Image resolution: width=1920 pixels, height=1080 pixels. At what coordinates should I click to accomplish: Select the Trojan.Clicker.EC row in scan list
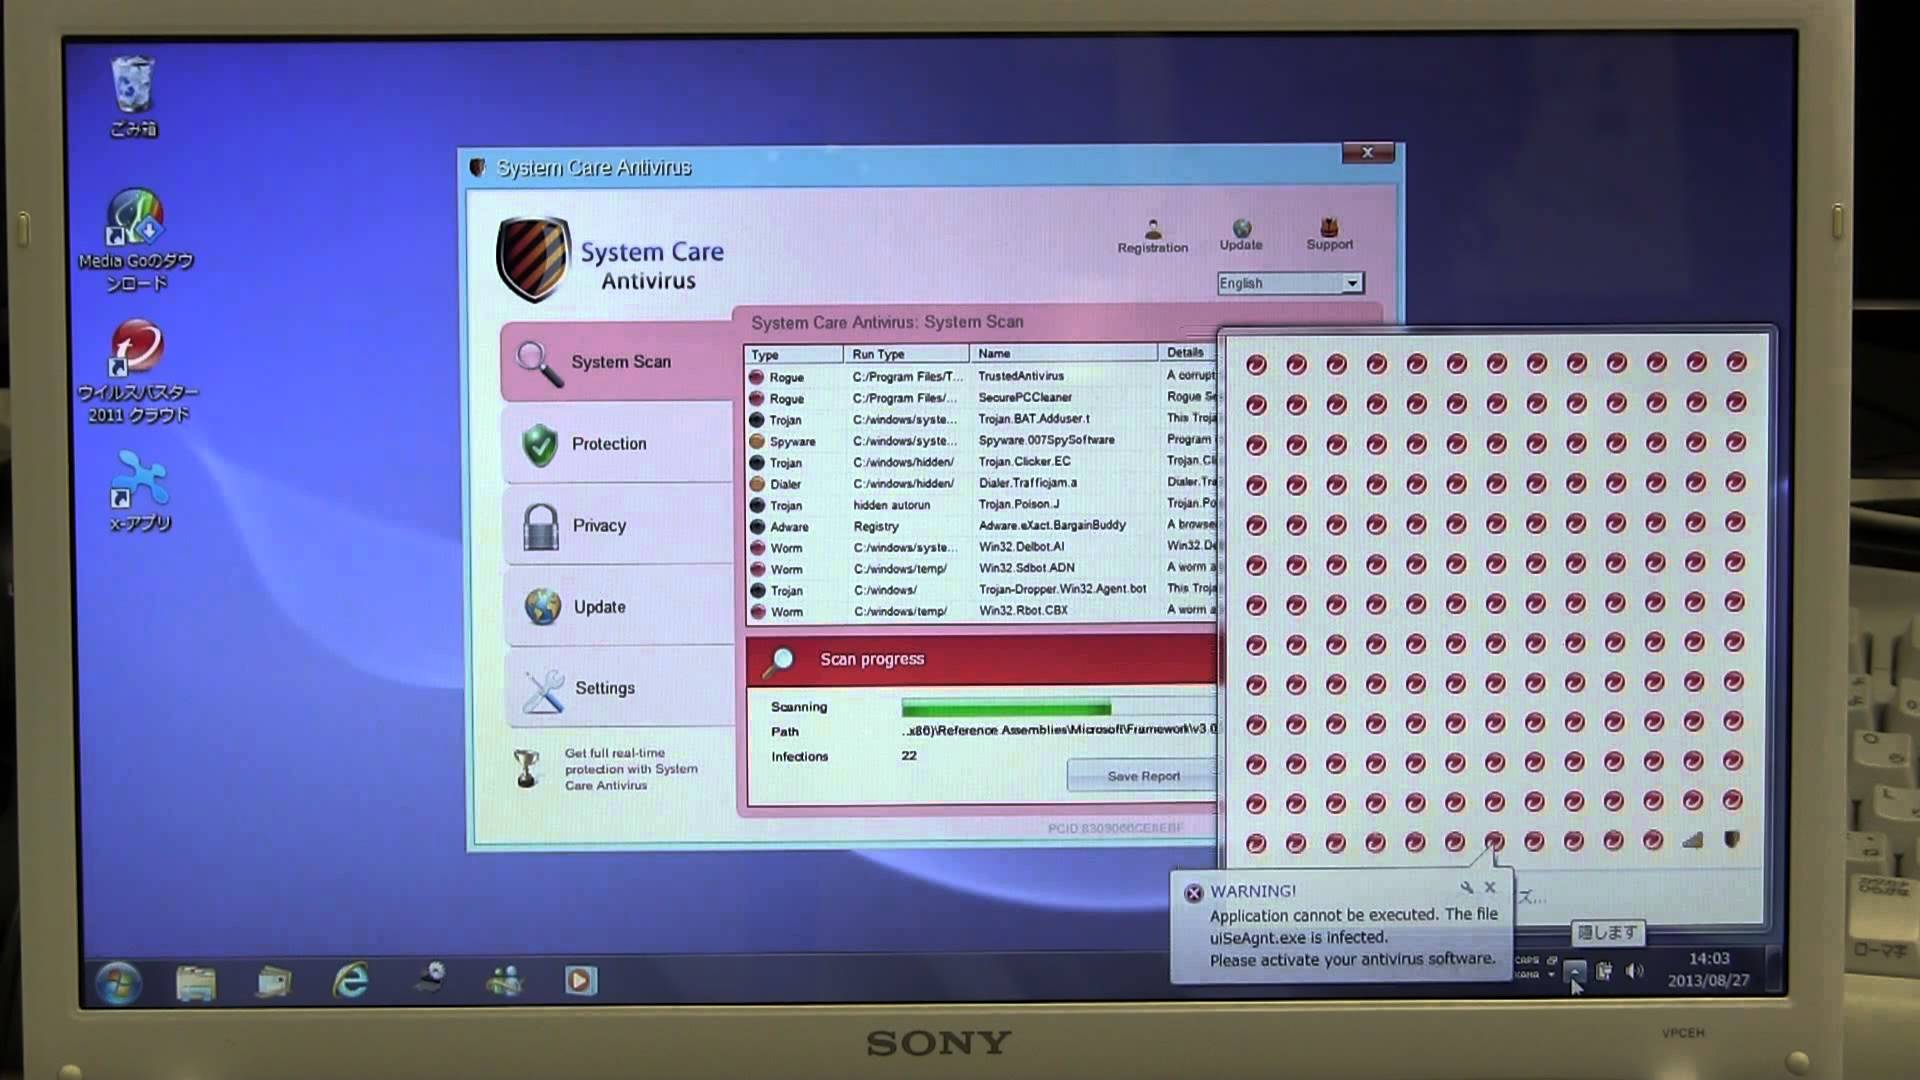click(x=1023, y=462)
